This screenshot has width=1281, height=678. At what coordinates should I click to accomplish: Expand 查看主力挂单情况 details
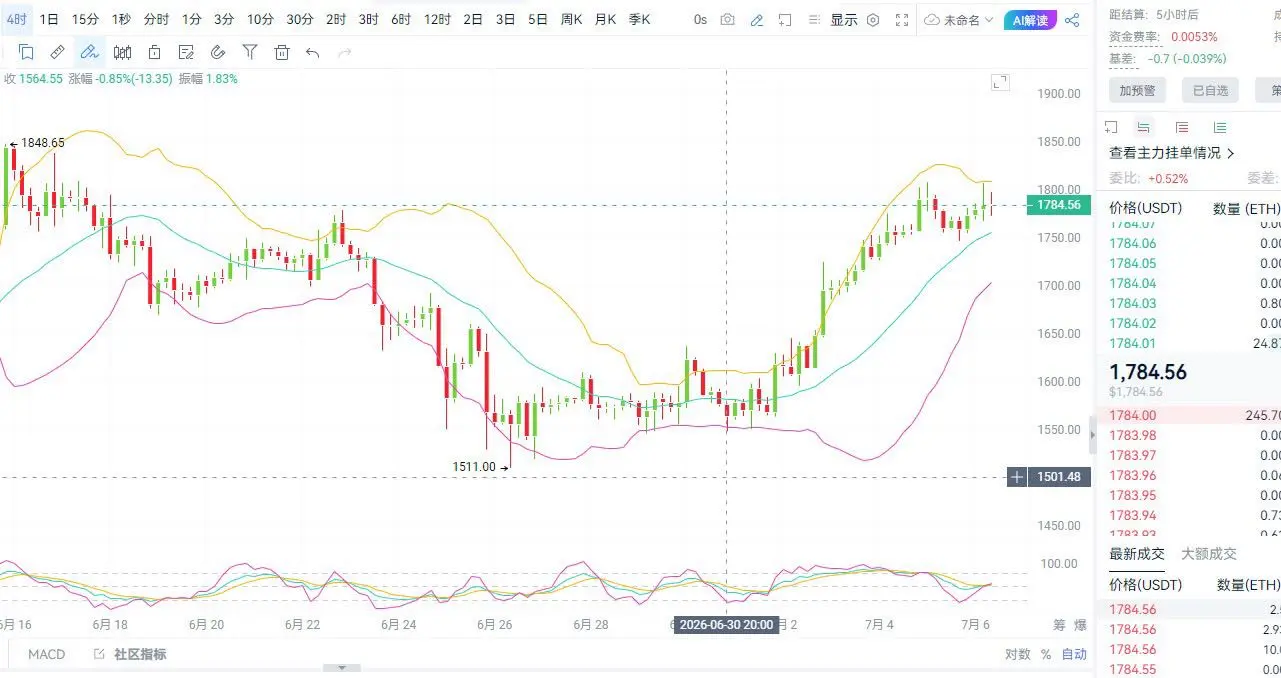tap(1172, 153)
